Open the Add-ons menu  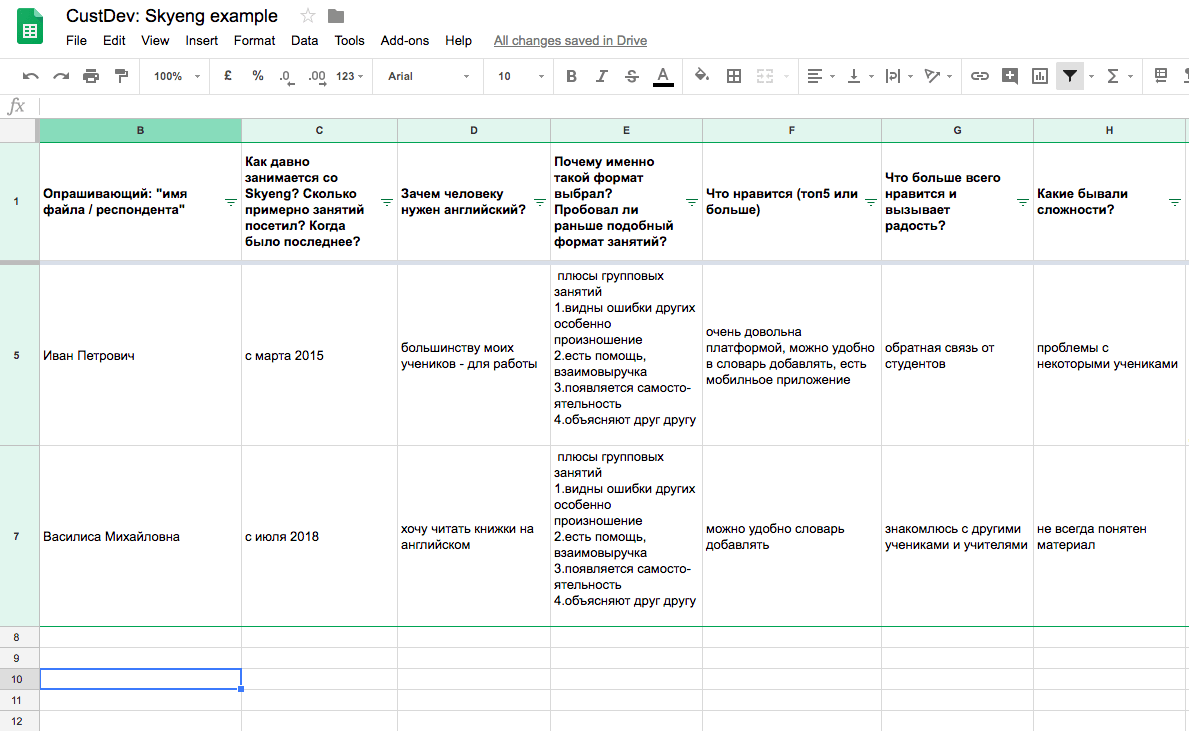(x=404, y=40)
